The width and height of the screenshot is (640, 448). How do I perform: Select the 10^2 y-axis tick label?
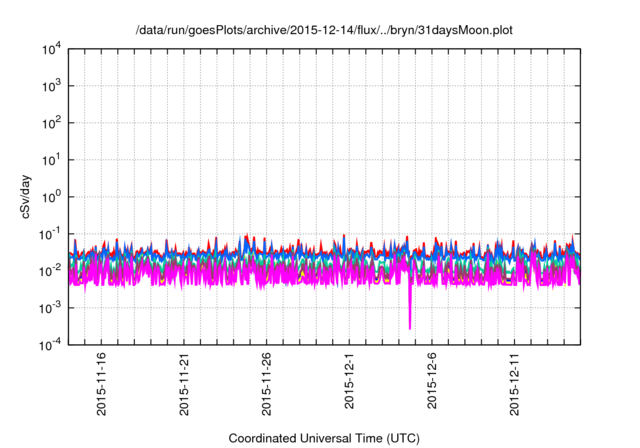coord(50,123)
